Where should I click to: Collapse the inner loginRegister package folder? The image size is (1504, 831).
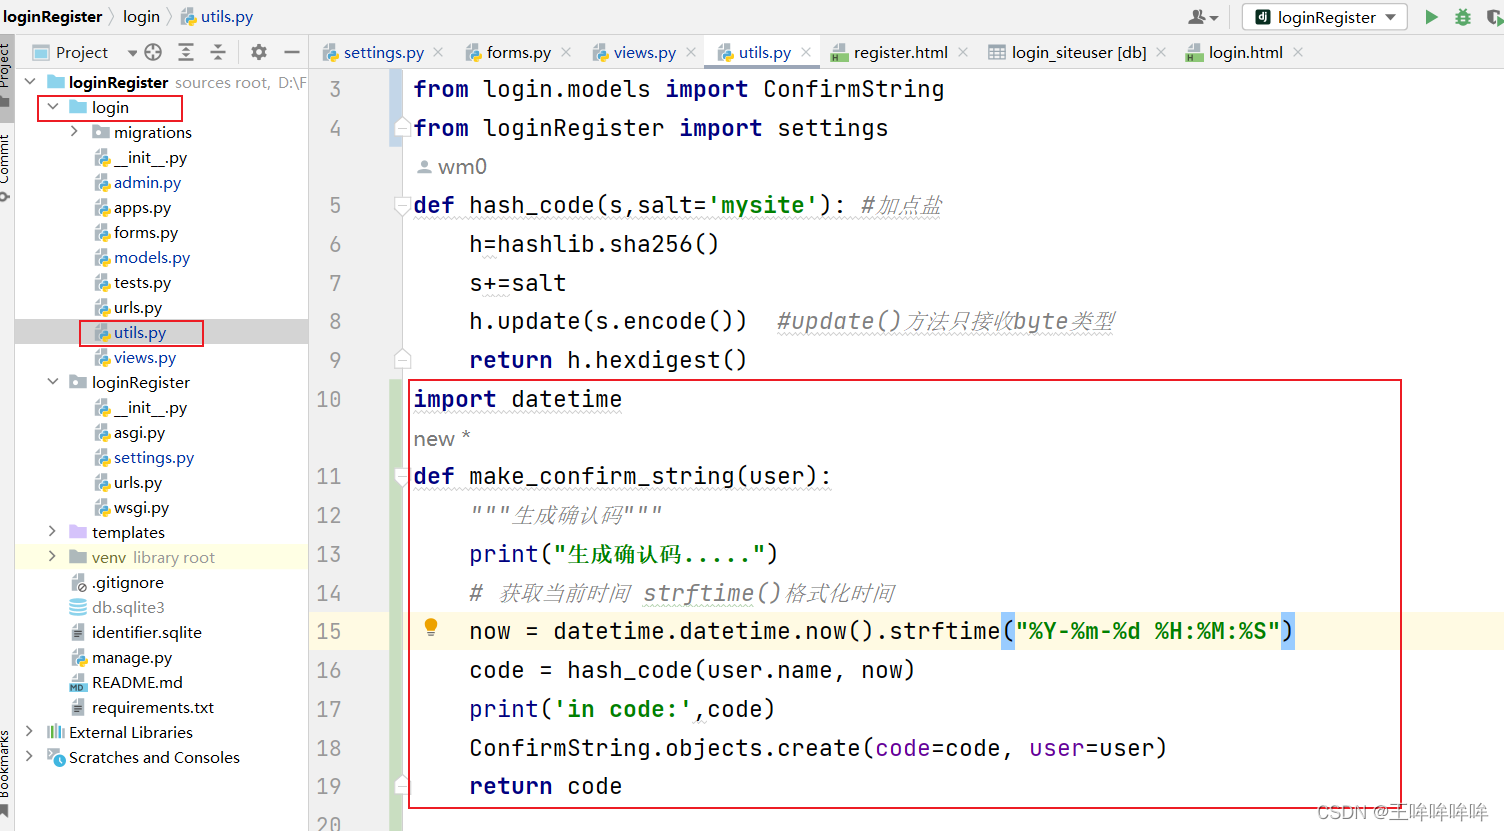pyautogui.click(x=53, y=382)
